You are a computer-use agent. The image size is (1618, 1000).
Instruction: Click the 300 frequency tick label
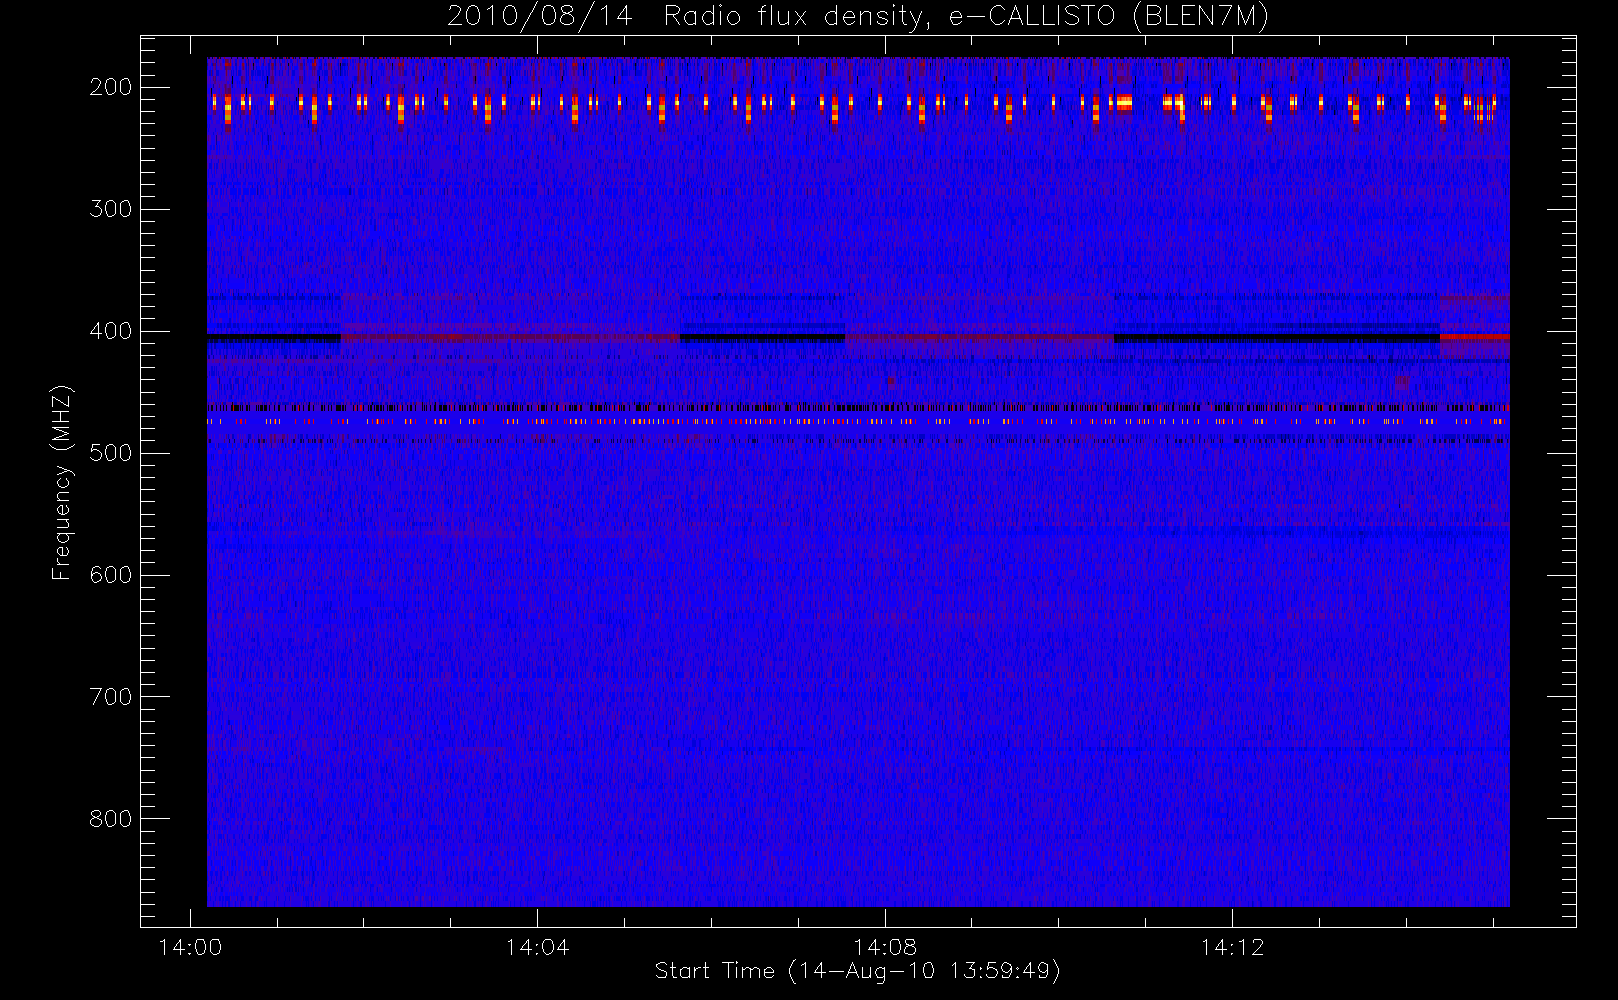111,209
